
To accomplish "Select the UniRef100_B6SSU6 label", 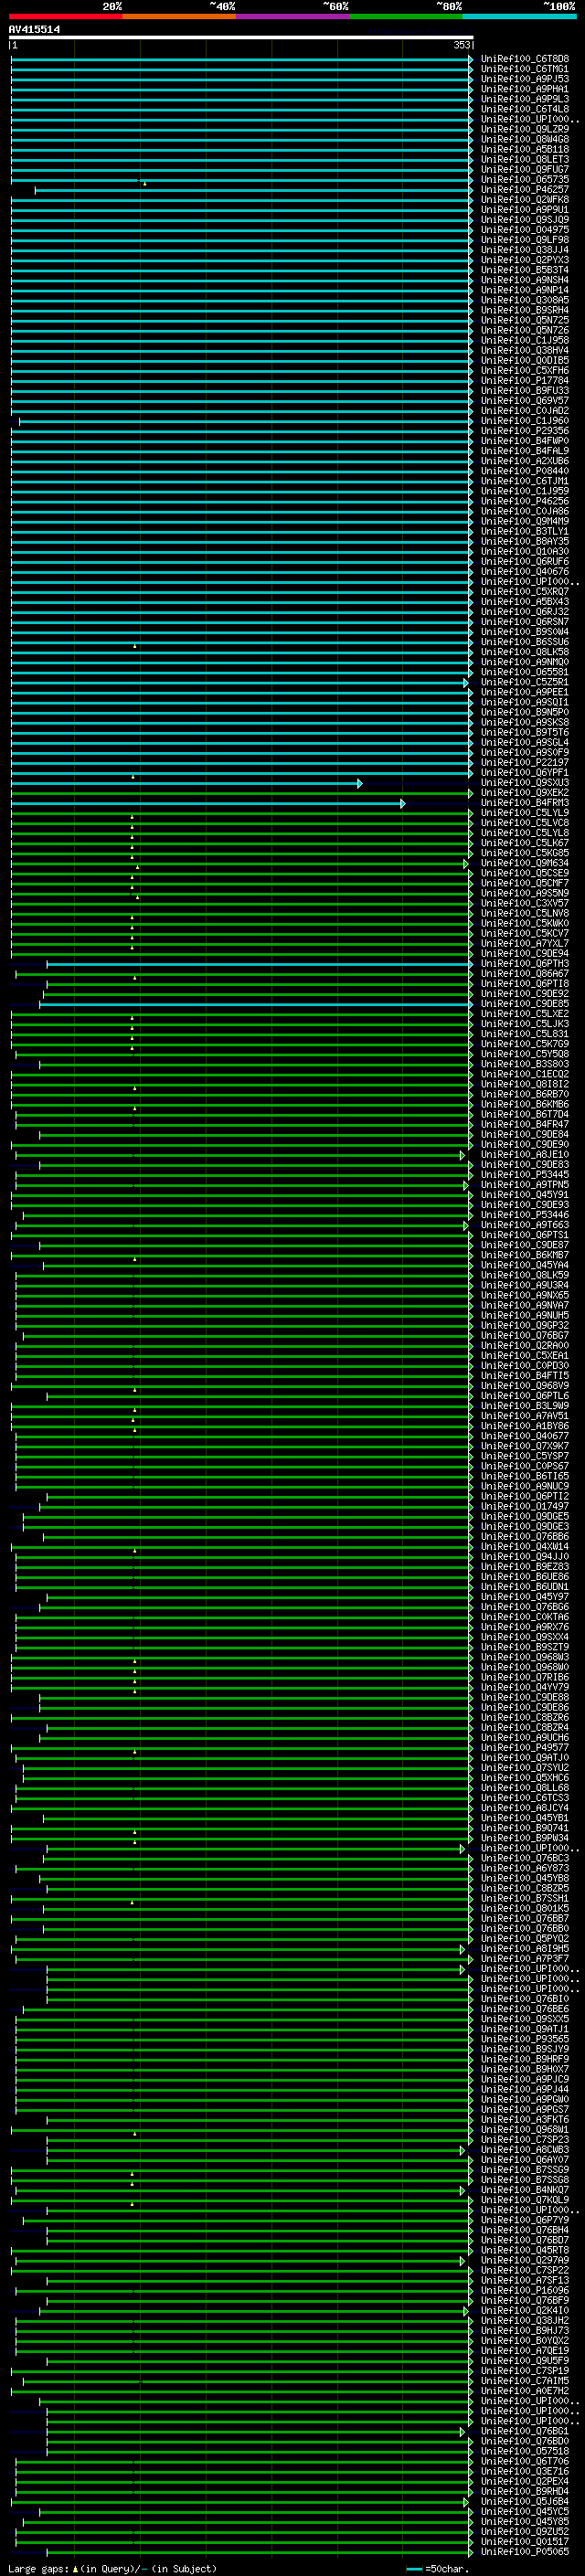I will pyautogui.click(x=525, y=642).
